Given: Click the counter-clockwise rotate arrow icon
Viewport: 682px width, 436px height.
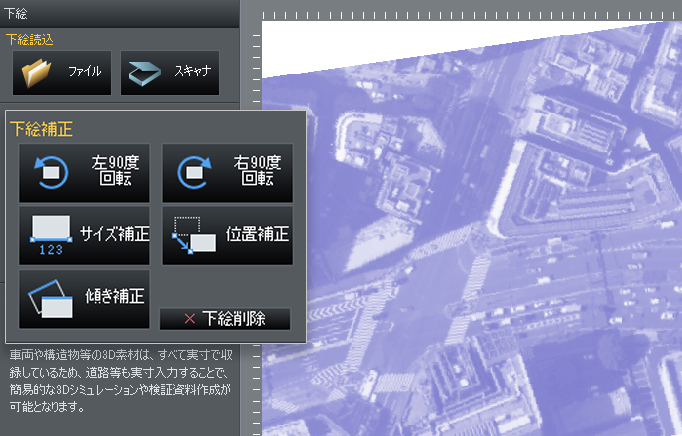Looking at the screenshot, I should 49,174.
